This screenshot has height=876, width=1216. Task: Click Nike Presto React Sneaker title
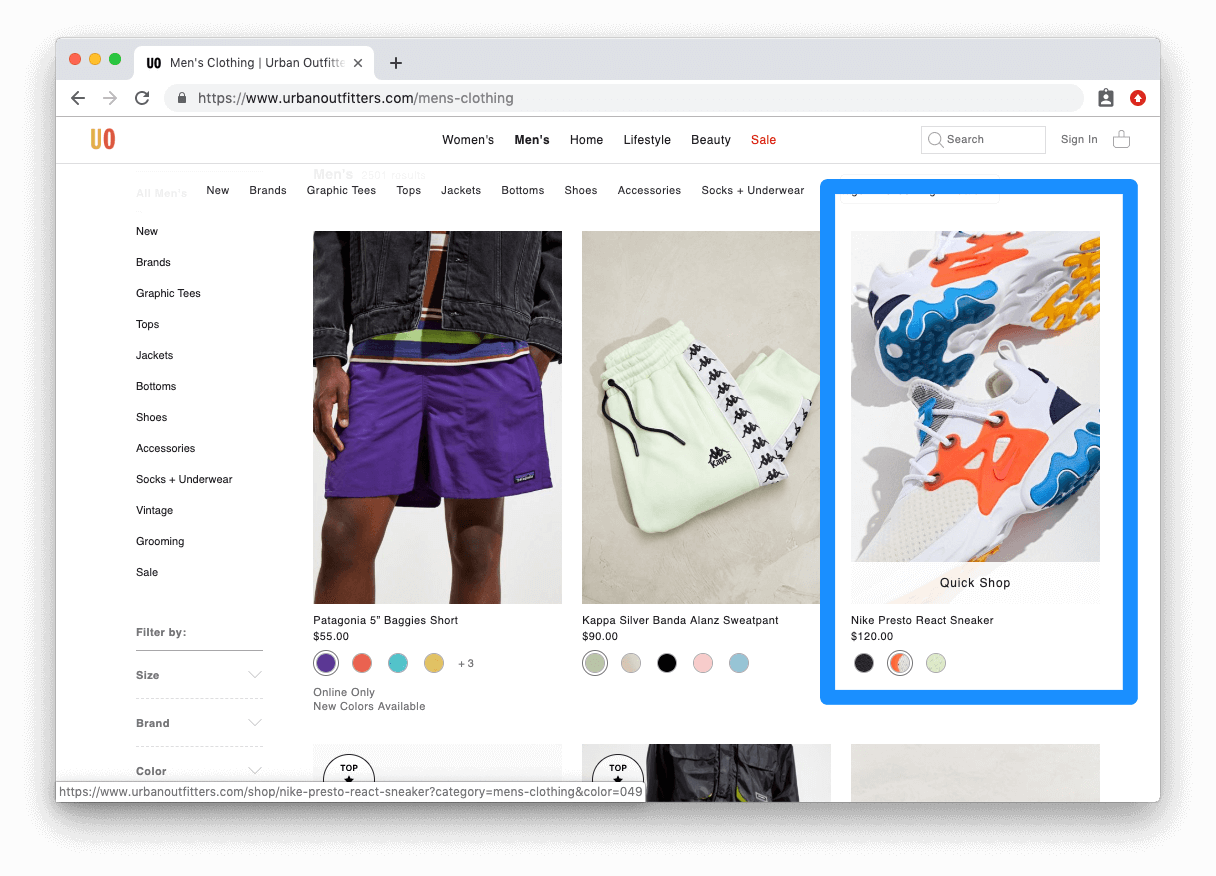(x=922, y=620)
